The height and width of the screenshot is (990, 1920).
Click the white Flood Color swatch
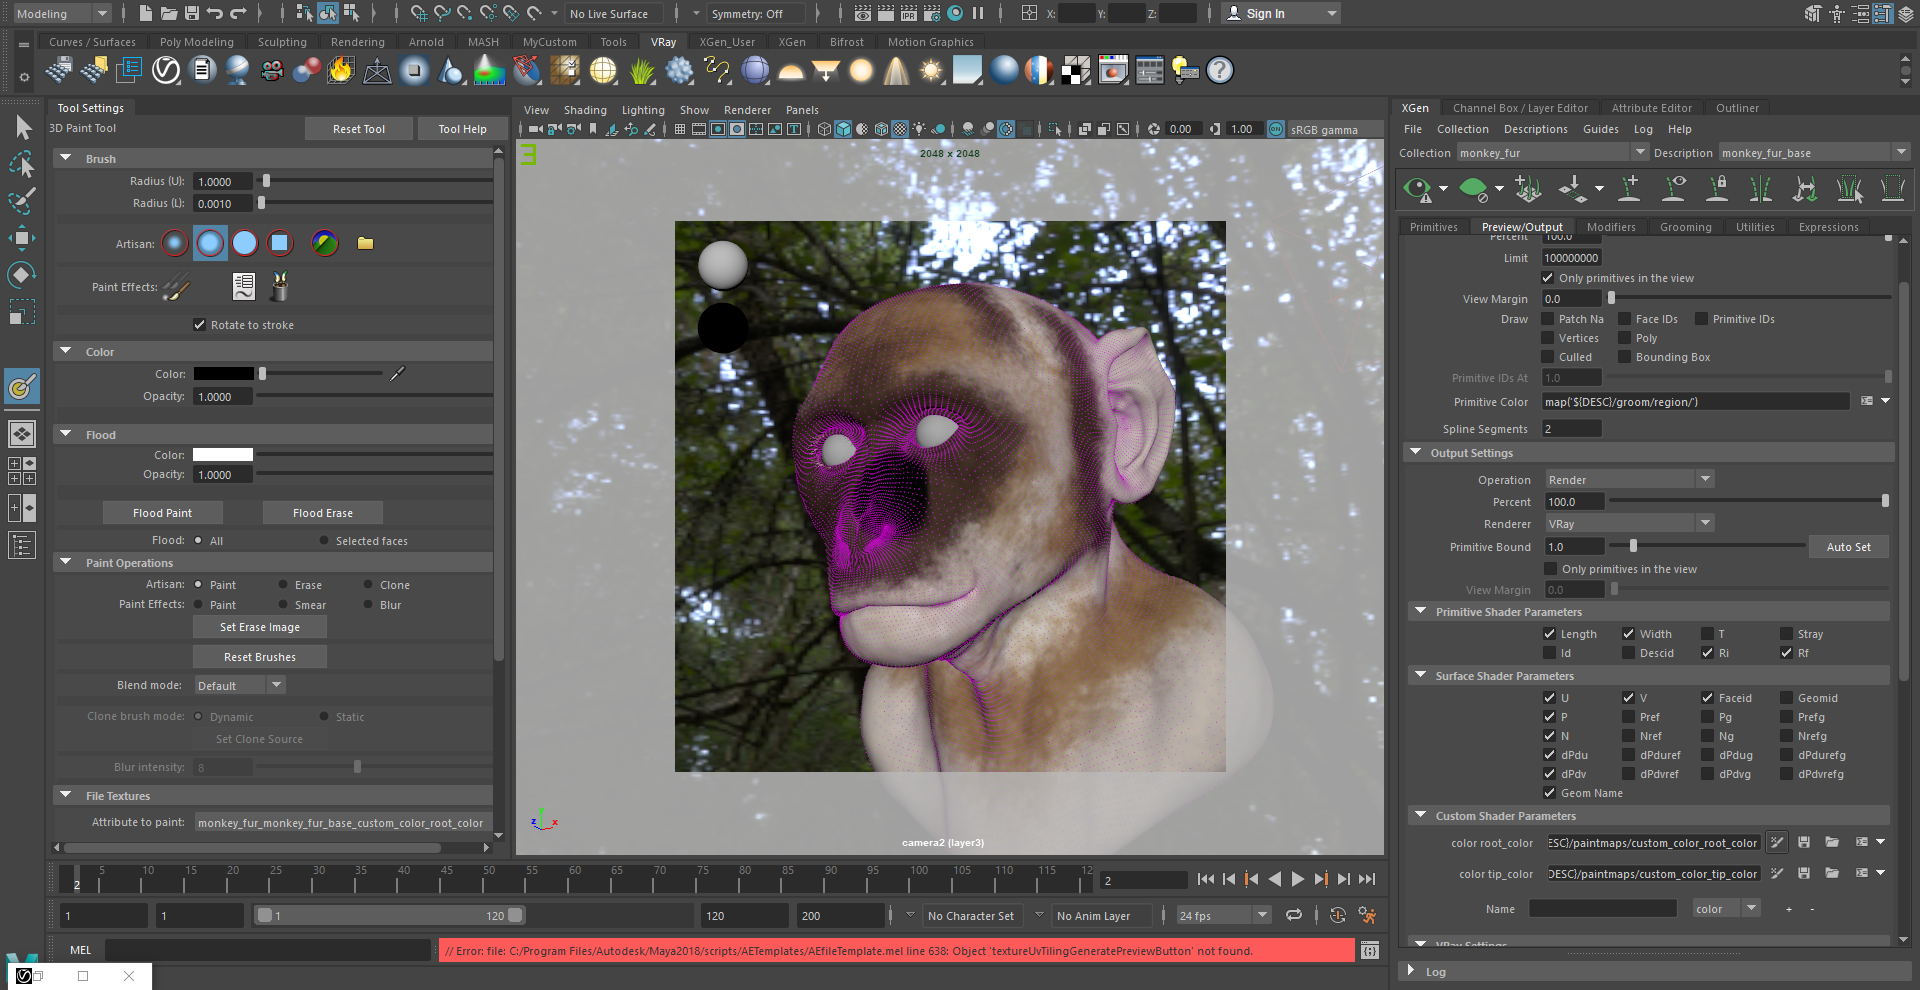(223, 455)
